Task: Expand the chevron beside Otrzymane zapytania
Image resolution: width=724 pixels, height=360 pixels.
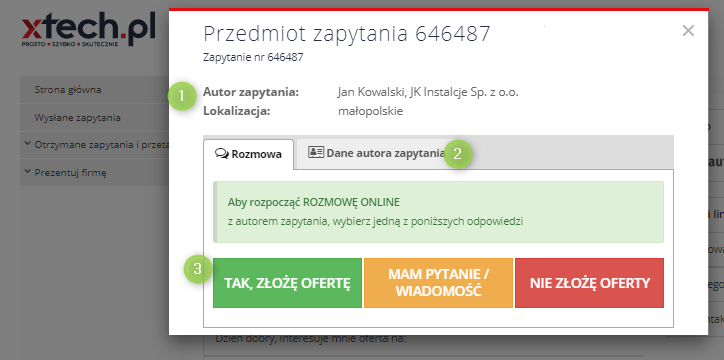Action: pos(28,144)
